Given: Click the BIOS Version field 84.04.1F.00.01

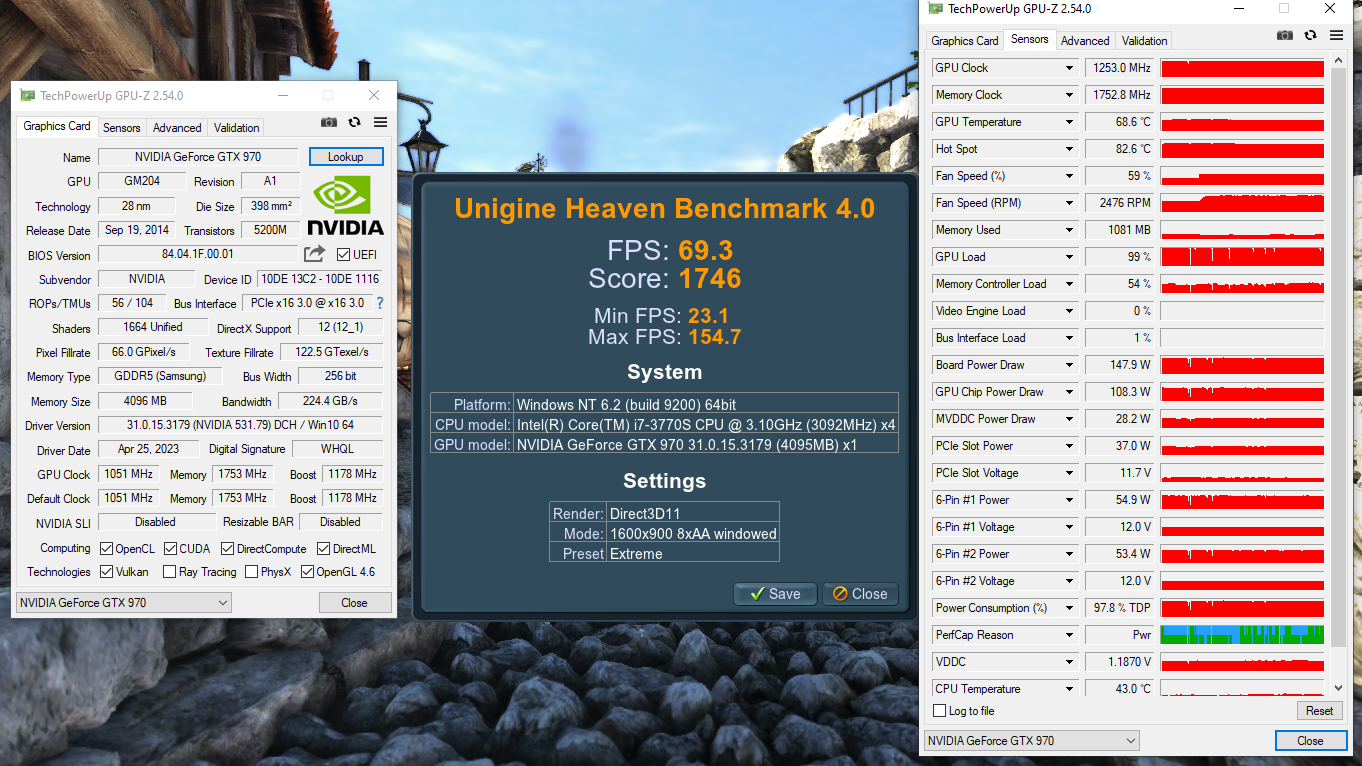Looking at the screenshot, I should pyautogui.click(x=198, y=255).
